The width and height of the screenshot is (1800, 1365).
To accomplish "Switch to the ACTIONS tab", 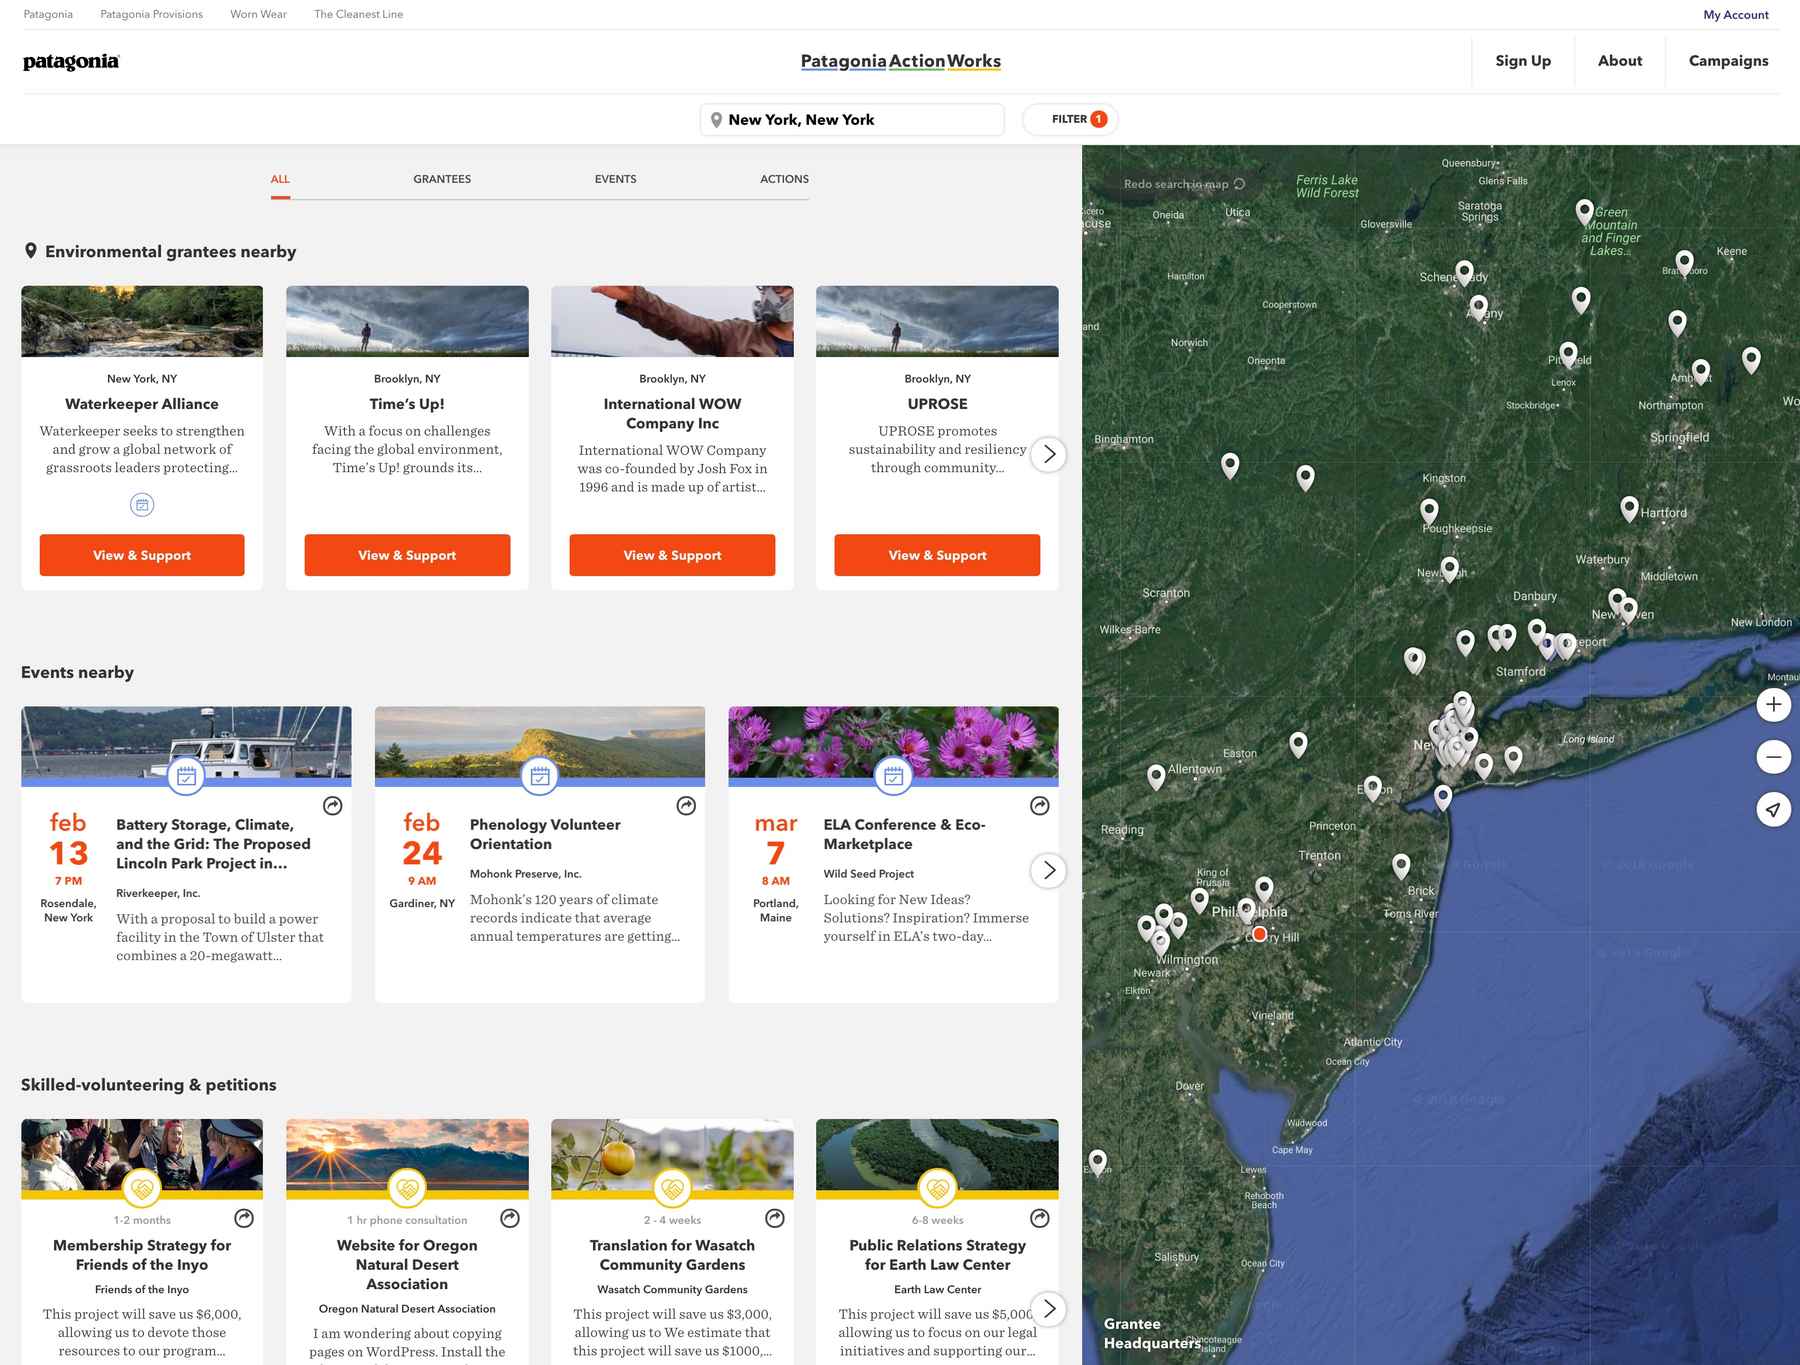I will pyautogui.click(x=784, y=179).
